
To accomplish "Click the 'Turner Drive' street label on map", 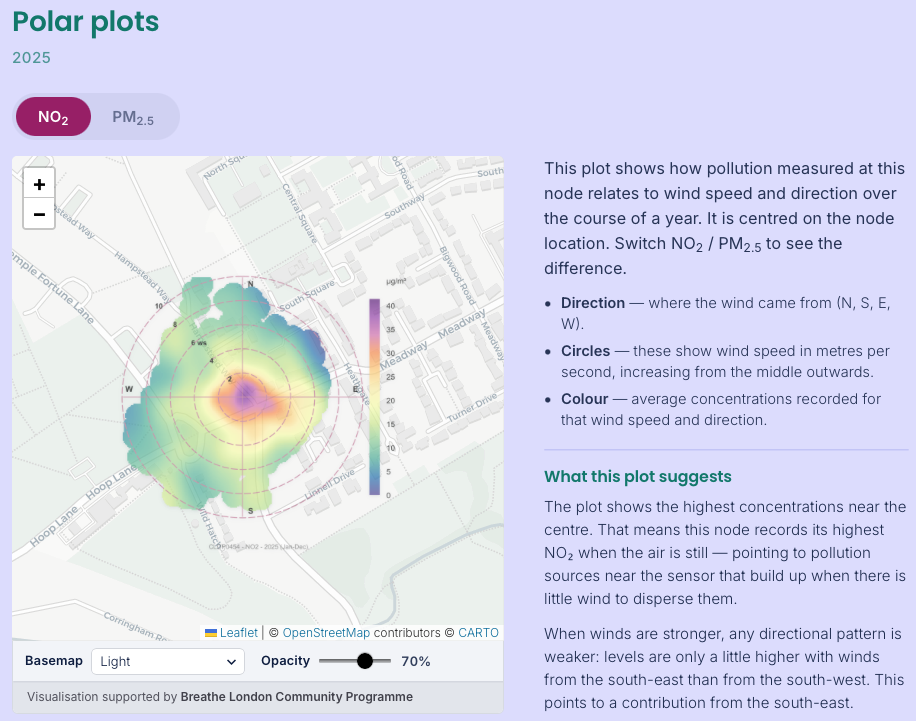I will point(472,407).
